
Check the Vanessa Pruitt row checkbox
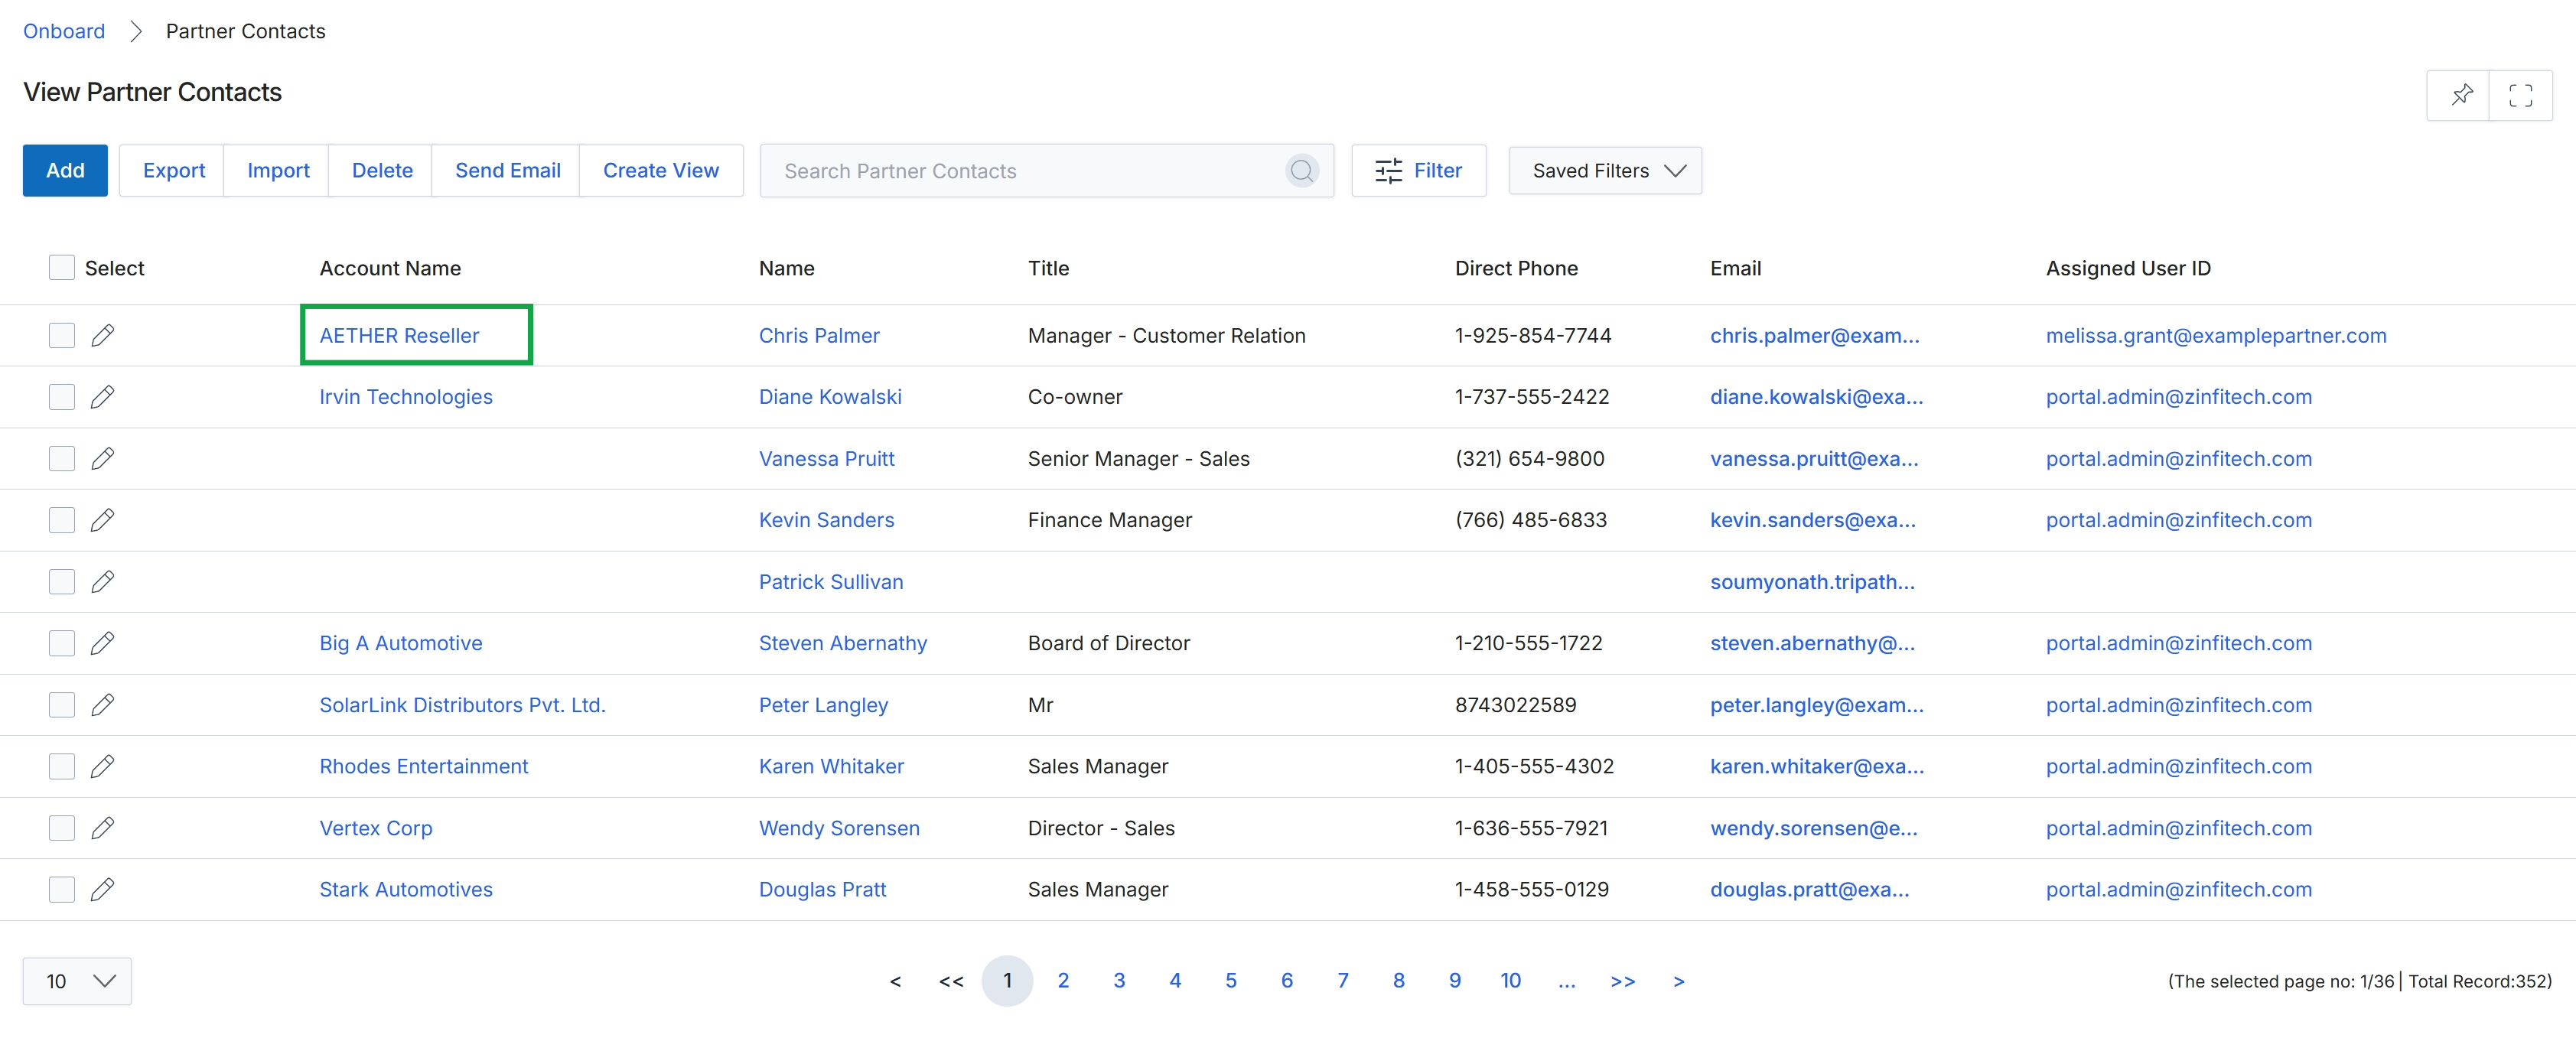point(62,459)
